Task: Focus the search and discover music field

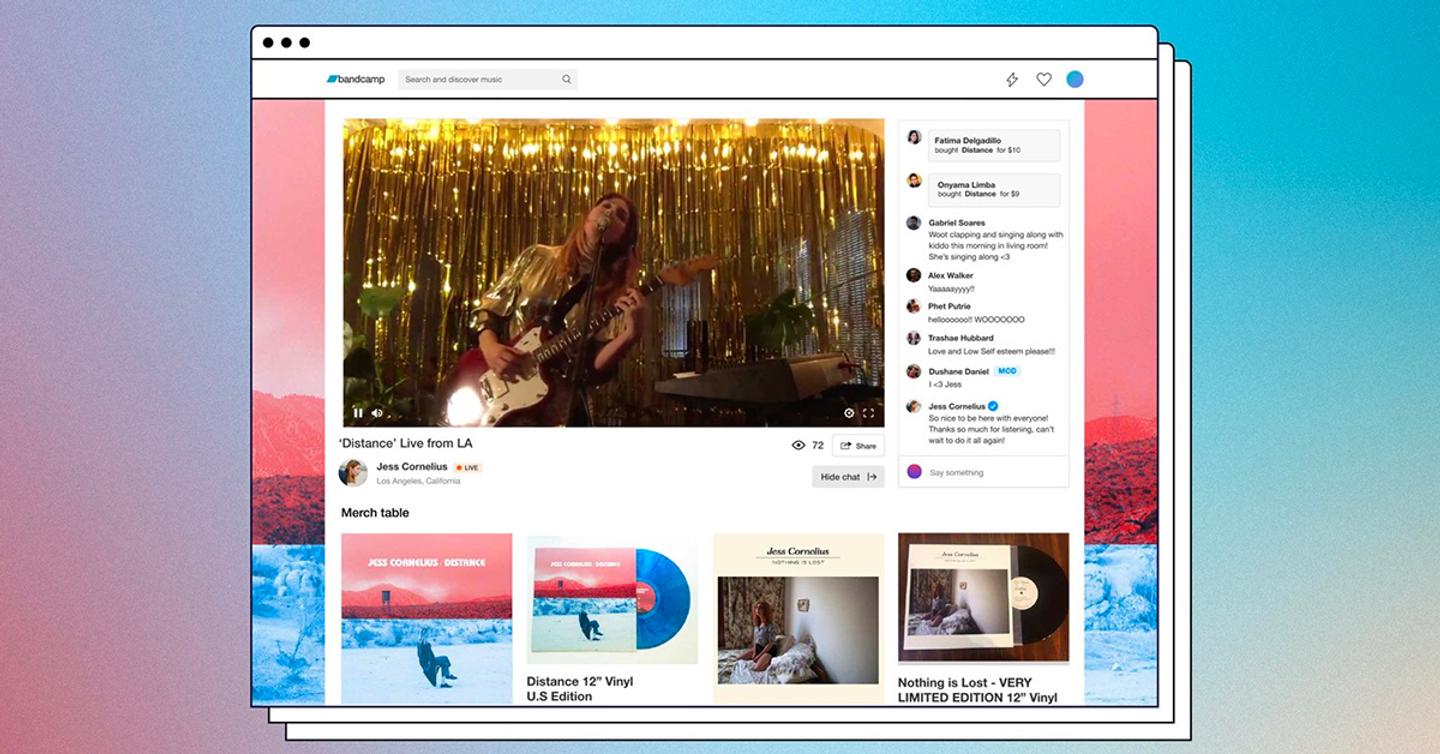Action: pyautogui.click(x=487, y=79)
